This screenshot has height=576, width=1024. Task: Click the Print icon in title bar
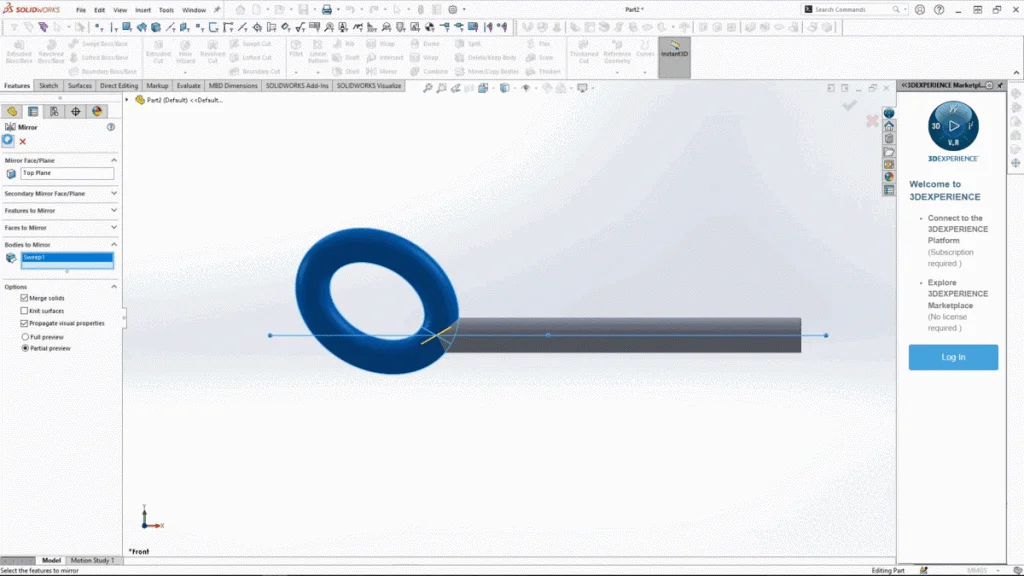(x=327, y=10)
